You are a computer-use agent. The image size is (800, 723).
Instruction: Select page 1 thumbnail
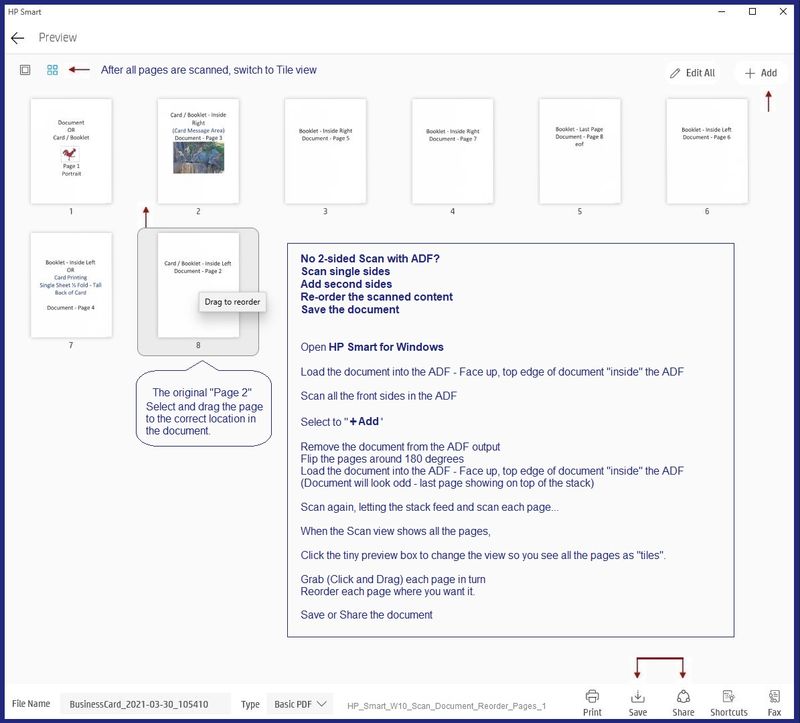tap(71, 152)
